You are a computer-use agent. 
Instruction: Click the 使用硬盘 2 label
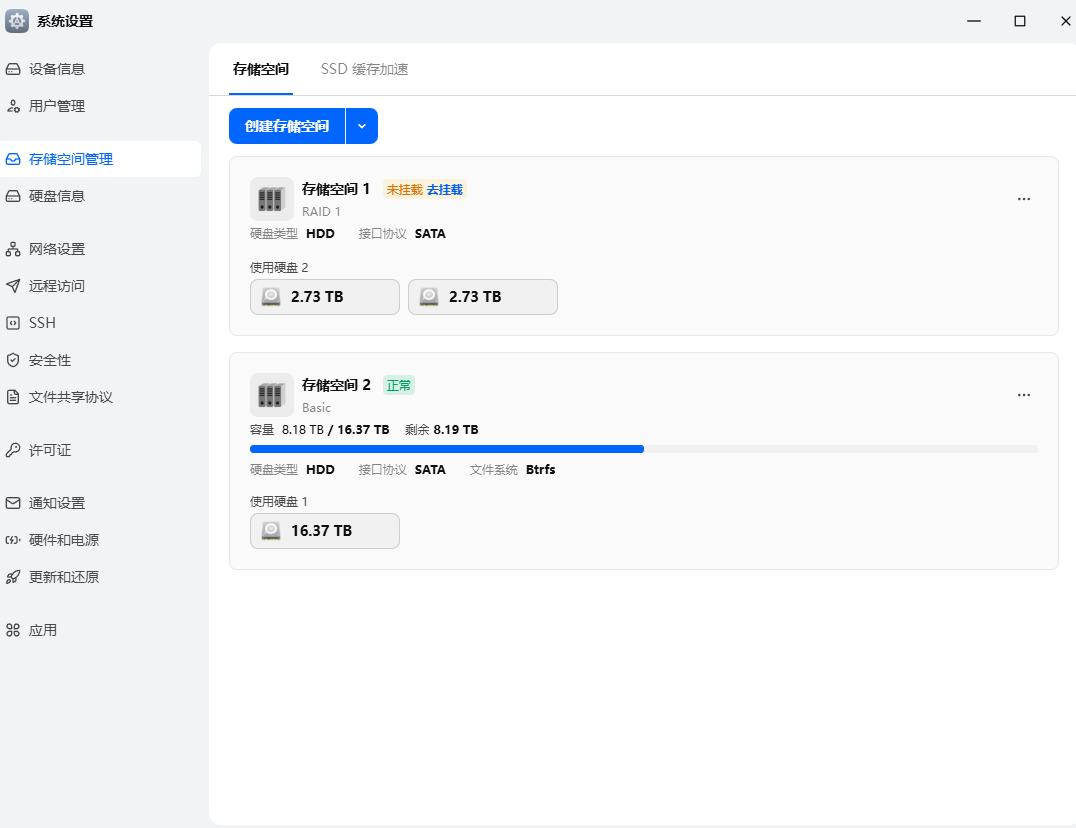(279, 268)
